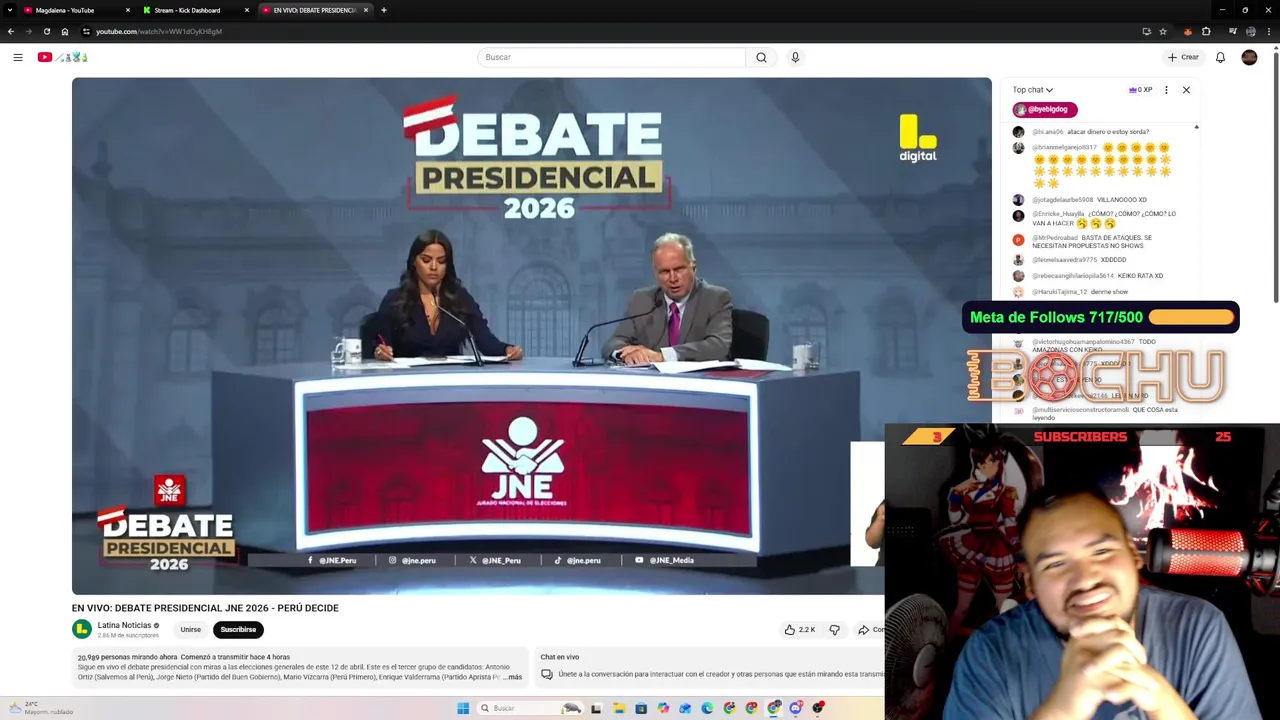Open Microsoft Edge from taskbar

[707, 708]
